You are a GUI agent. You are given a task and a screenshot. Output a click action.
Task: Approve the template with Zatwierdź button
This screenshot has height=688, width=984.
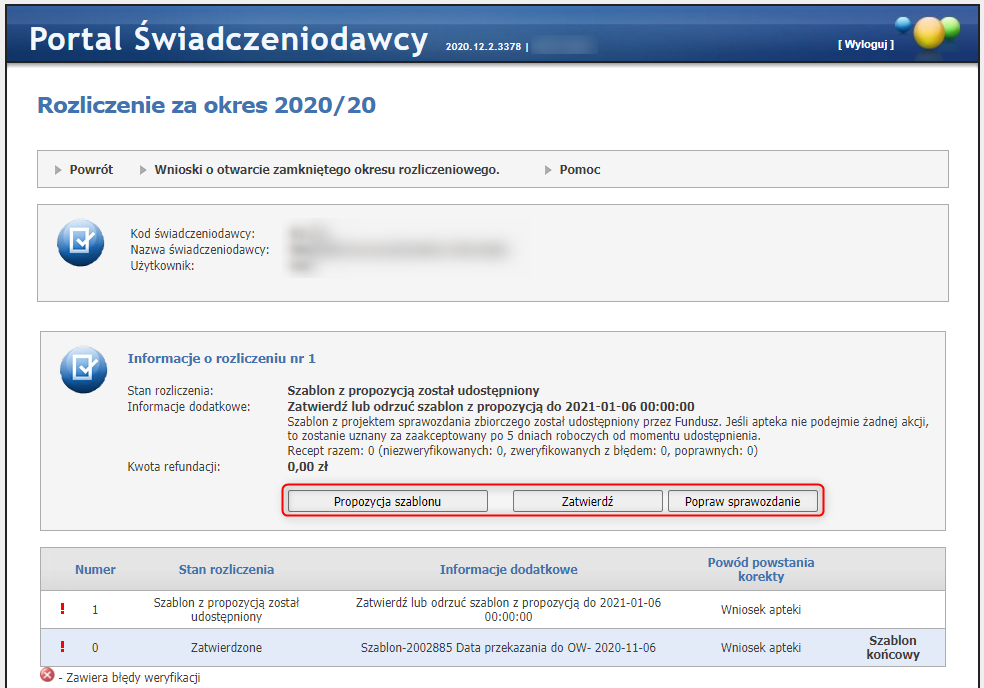(587, 500)
